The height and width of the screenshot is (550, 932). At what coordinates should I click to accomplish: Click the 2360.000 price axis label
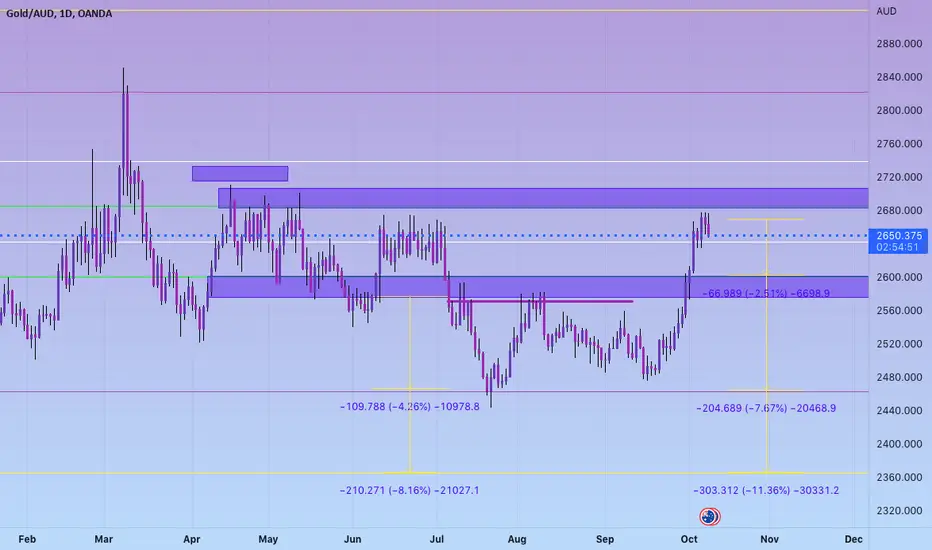(x=899, y=477)
